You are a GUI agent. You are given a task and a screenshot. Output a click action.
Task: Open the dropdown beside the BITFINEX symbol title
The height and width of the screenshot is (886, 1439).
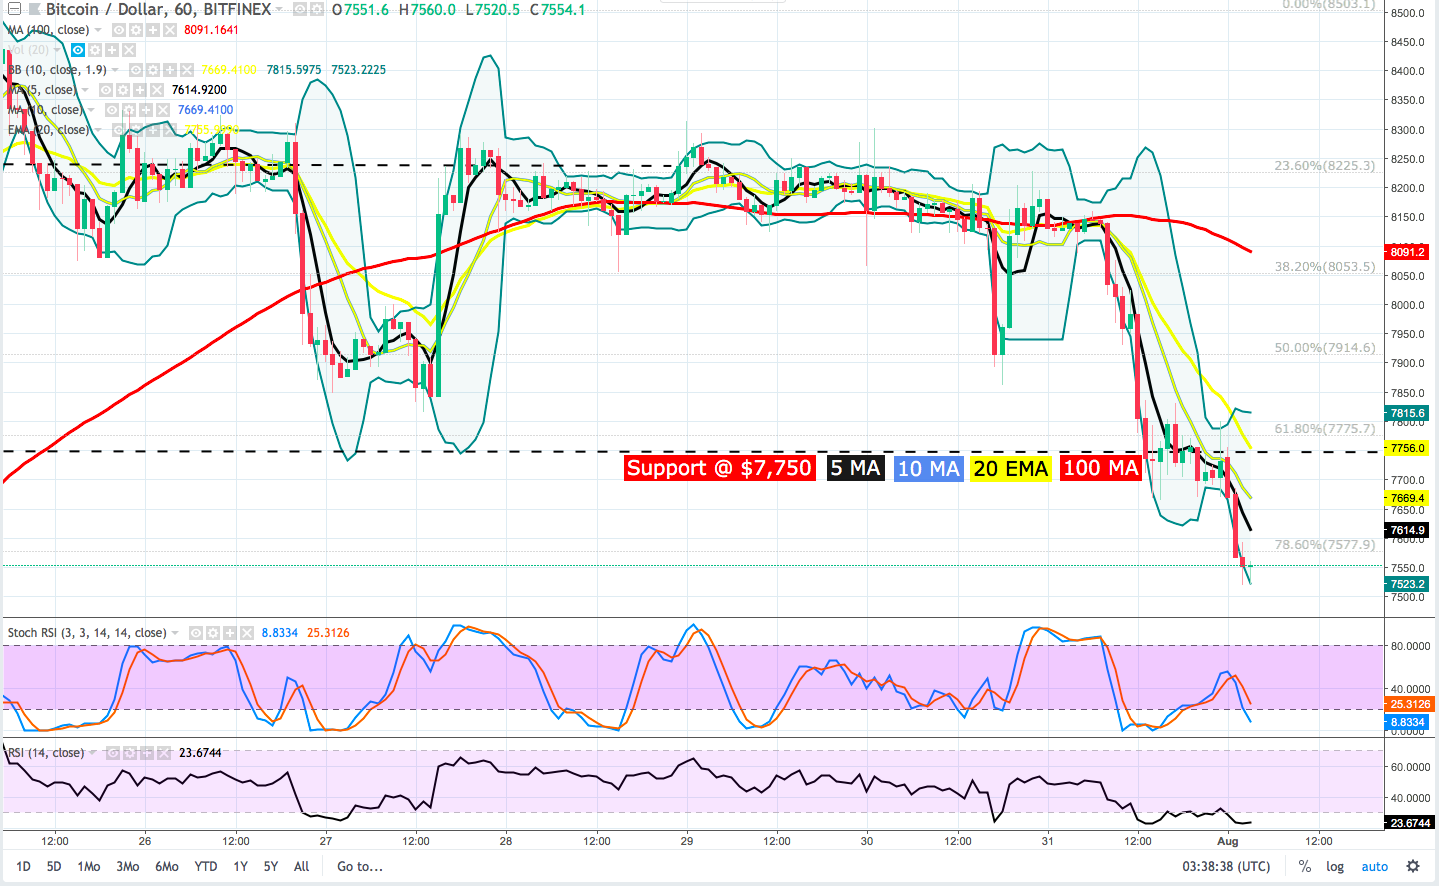coord(278,10)
